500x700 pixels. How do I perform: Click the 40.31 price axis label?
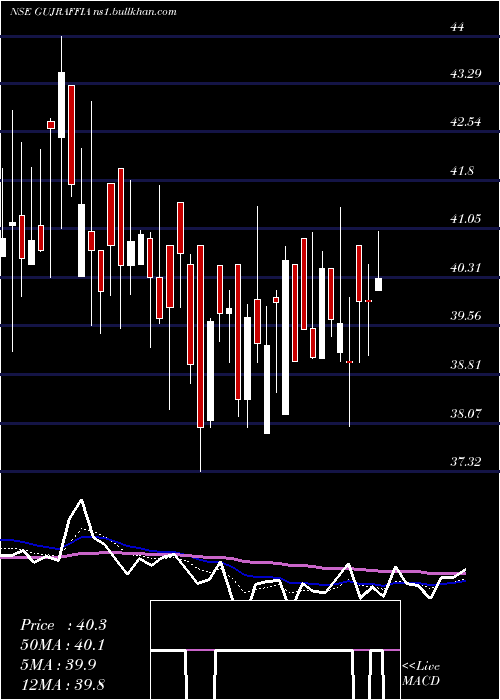[466, 267]
